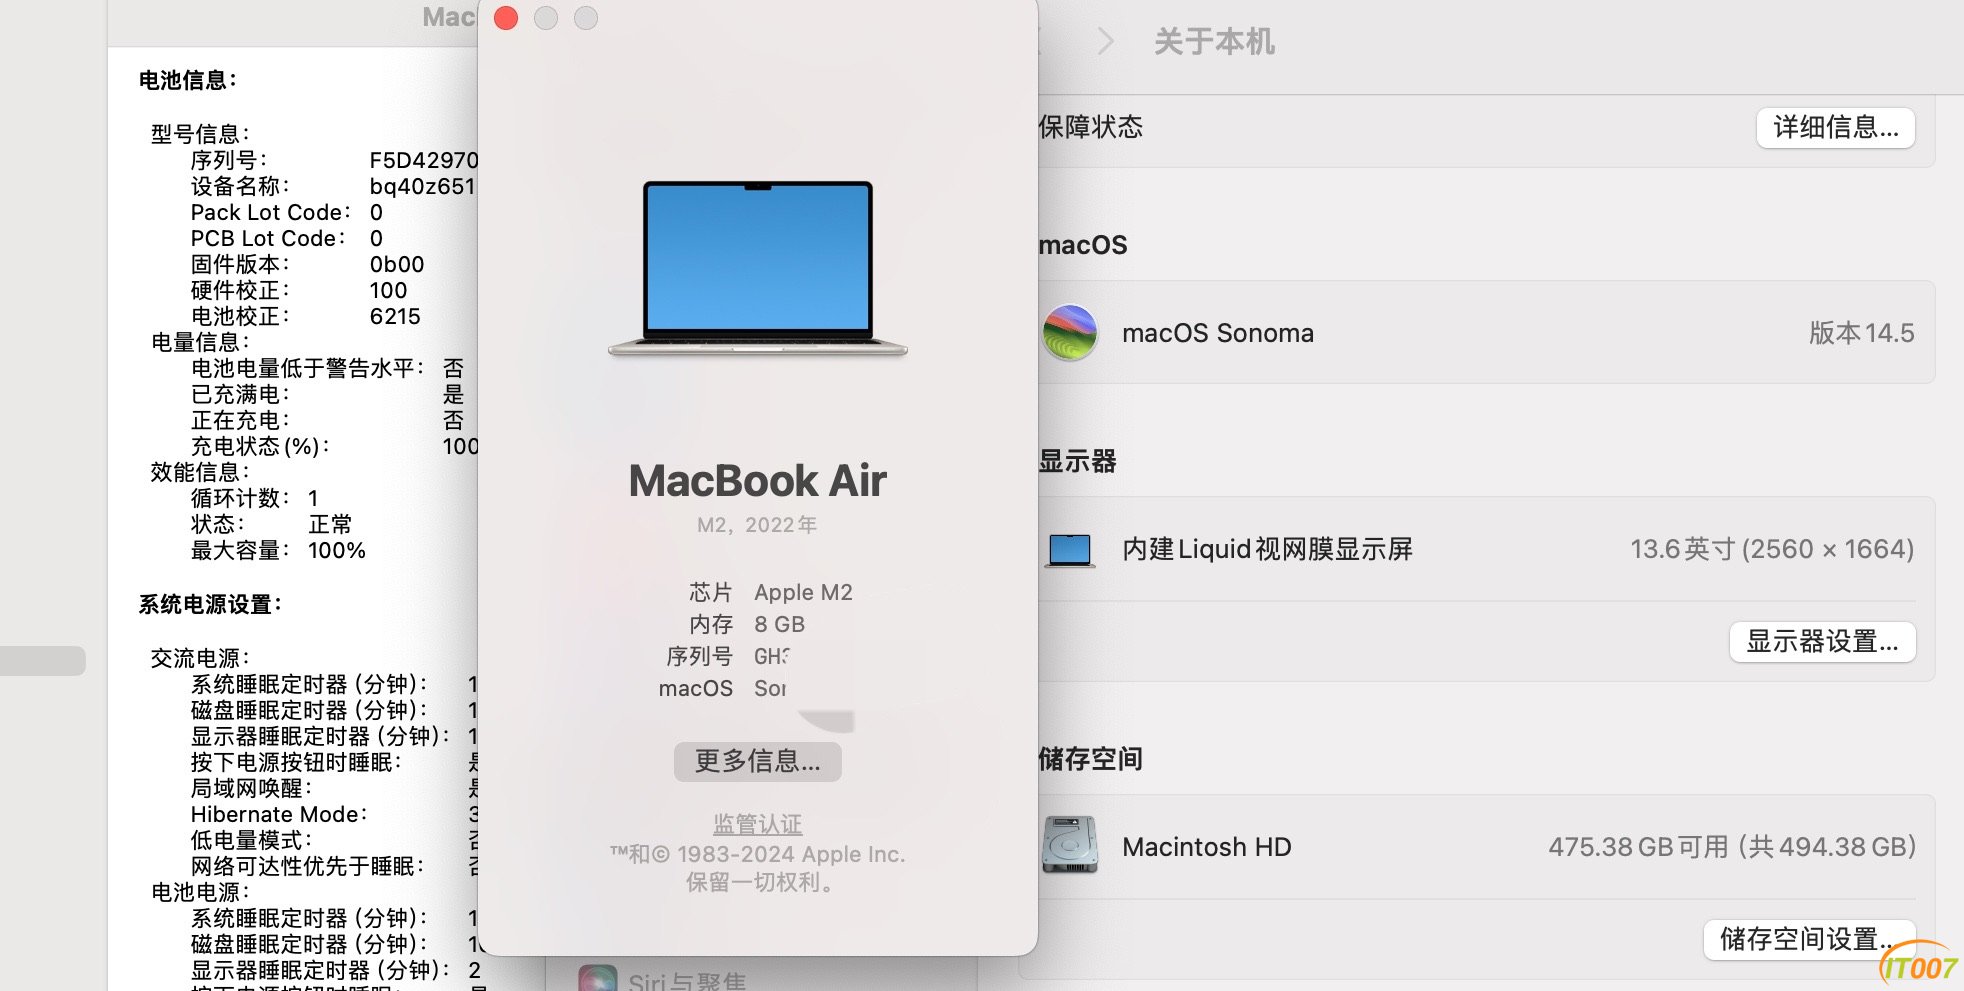Select 最大容量 100% value

pos(337,550)
